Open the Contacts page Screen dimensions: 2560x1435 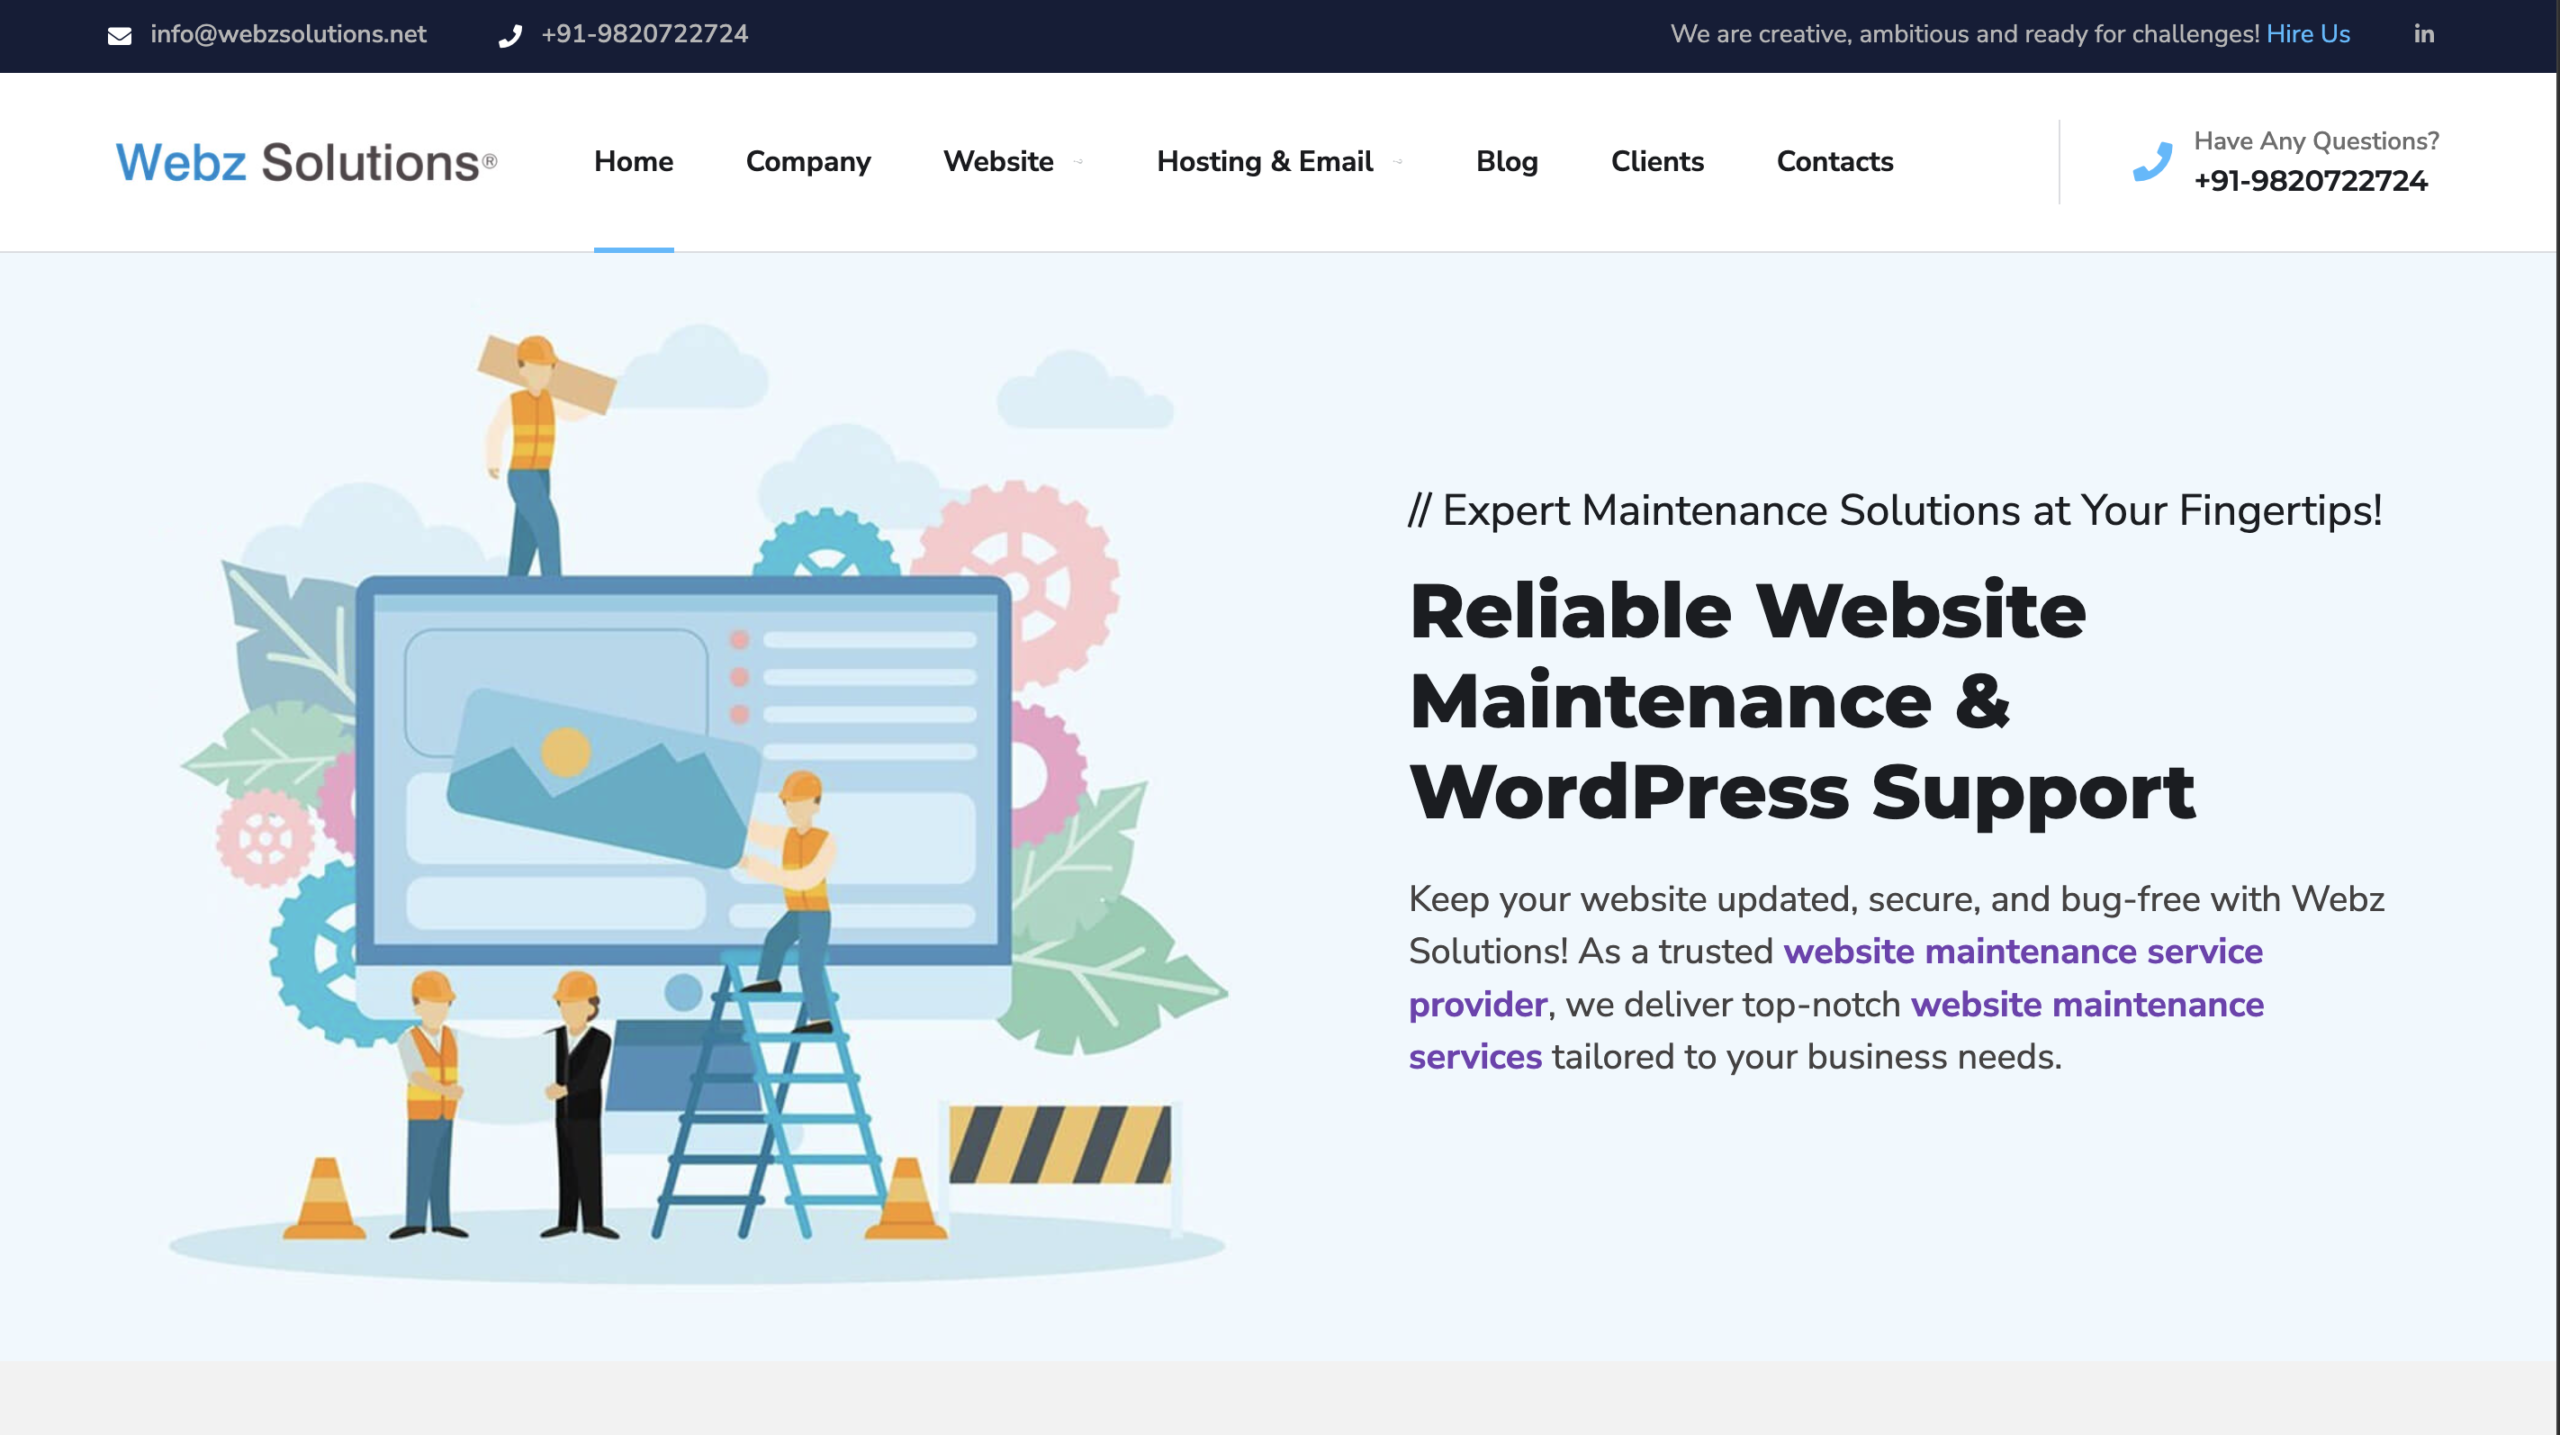click(1834, 161)
